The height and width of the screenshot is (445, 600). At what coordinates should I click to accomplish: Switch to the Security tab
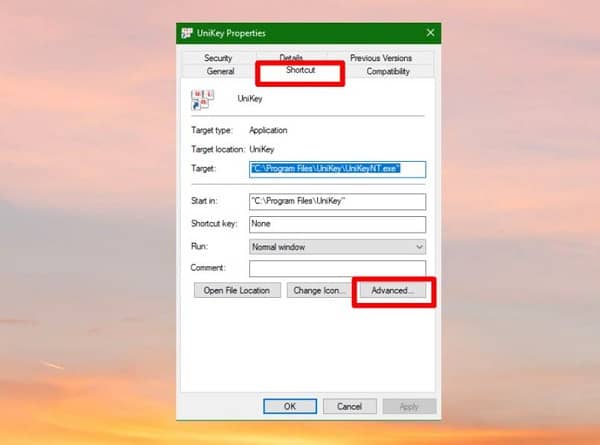(218, 58)
